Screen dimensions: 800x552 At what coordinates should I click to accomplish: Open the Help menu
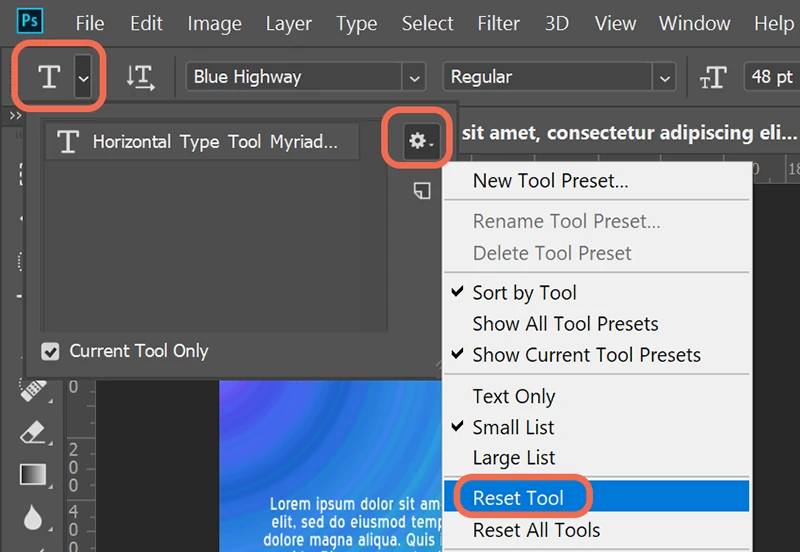tap(774, 24)
